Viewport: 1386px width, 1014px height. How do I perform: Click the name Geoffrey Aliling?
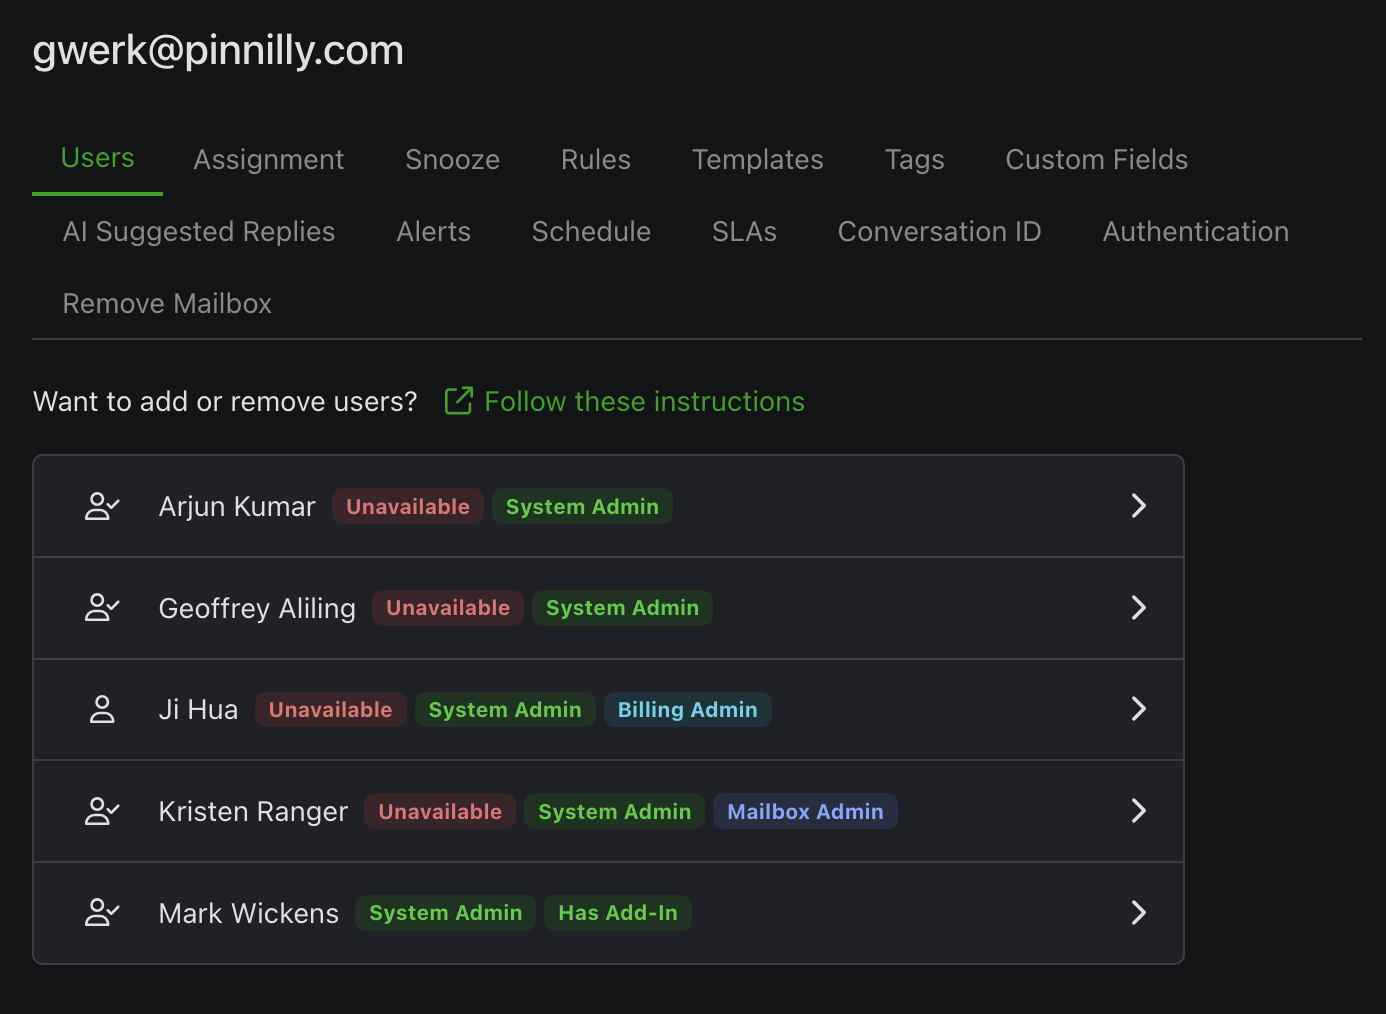tap(257, 608)
